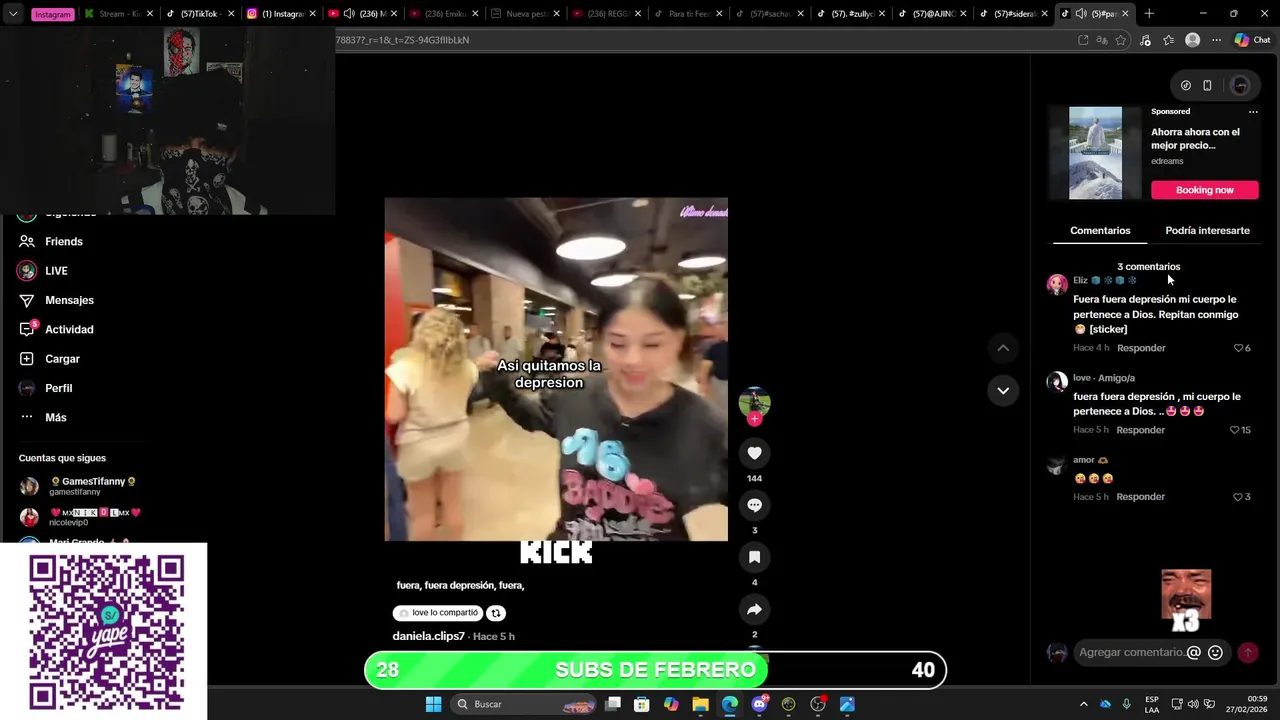Click the Booking now ad button
Viewport: 1280px width, 720px height.
[1204, 190]
